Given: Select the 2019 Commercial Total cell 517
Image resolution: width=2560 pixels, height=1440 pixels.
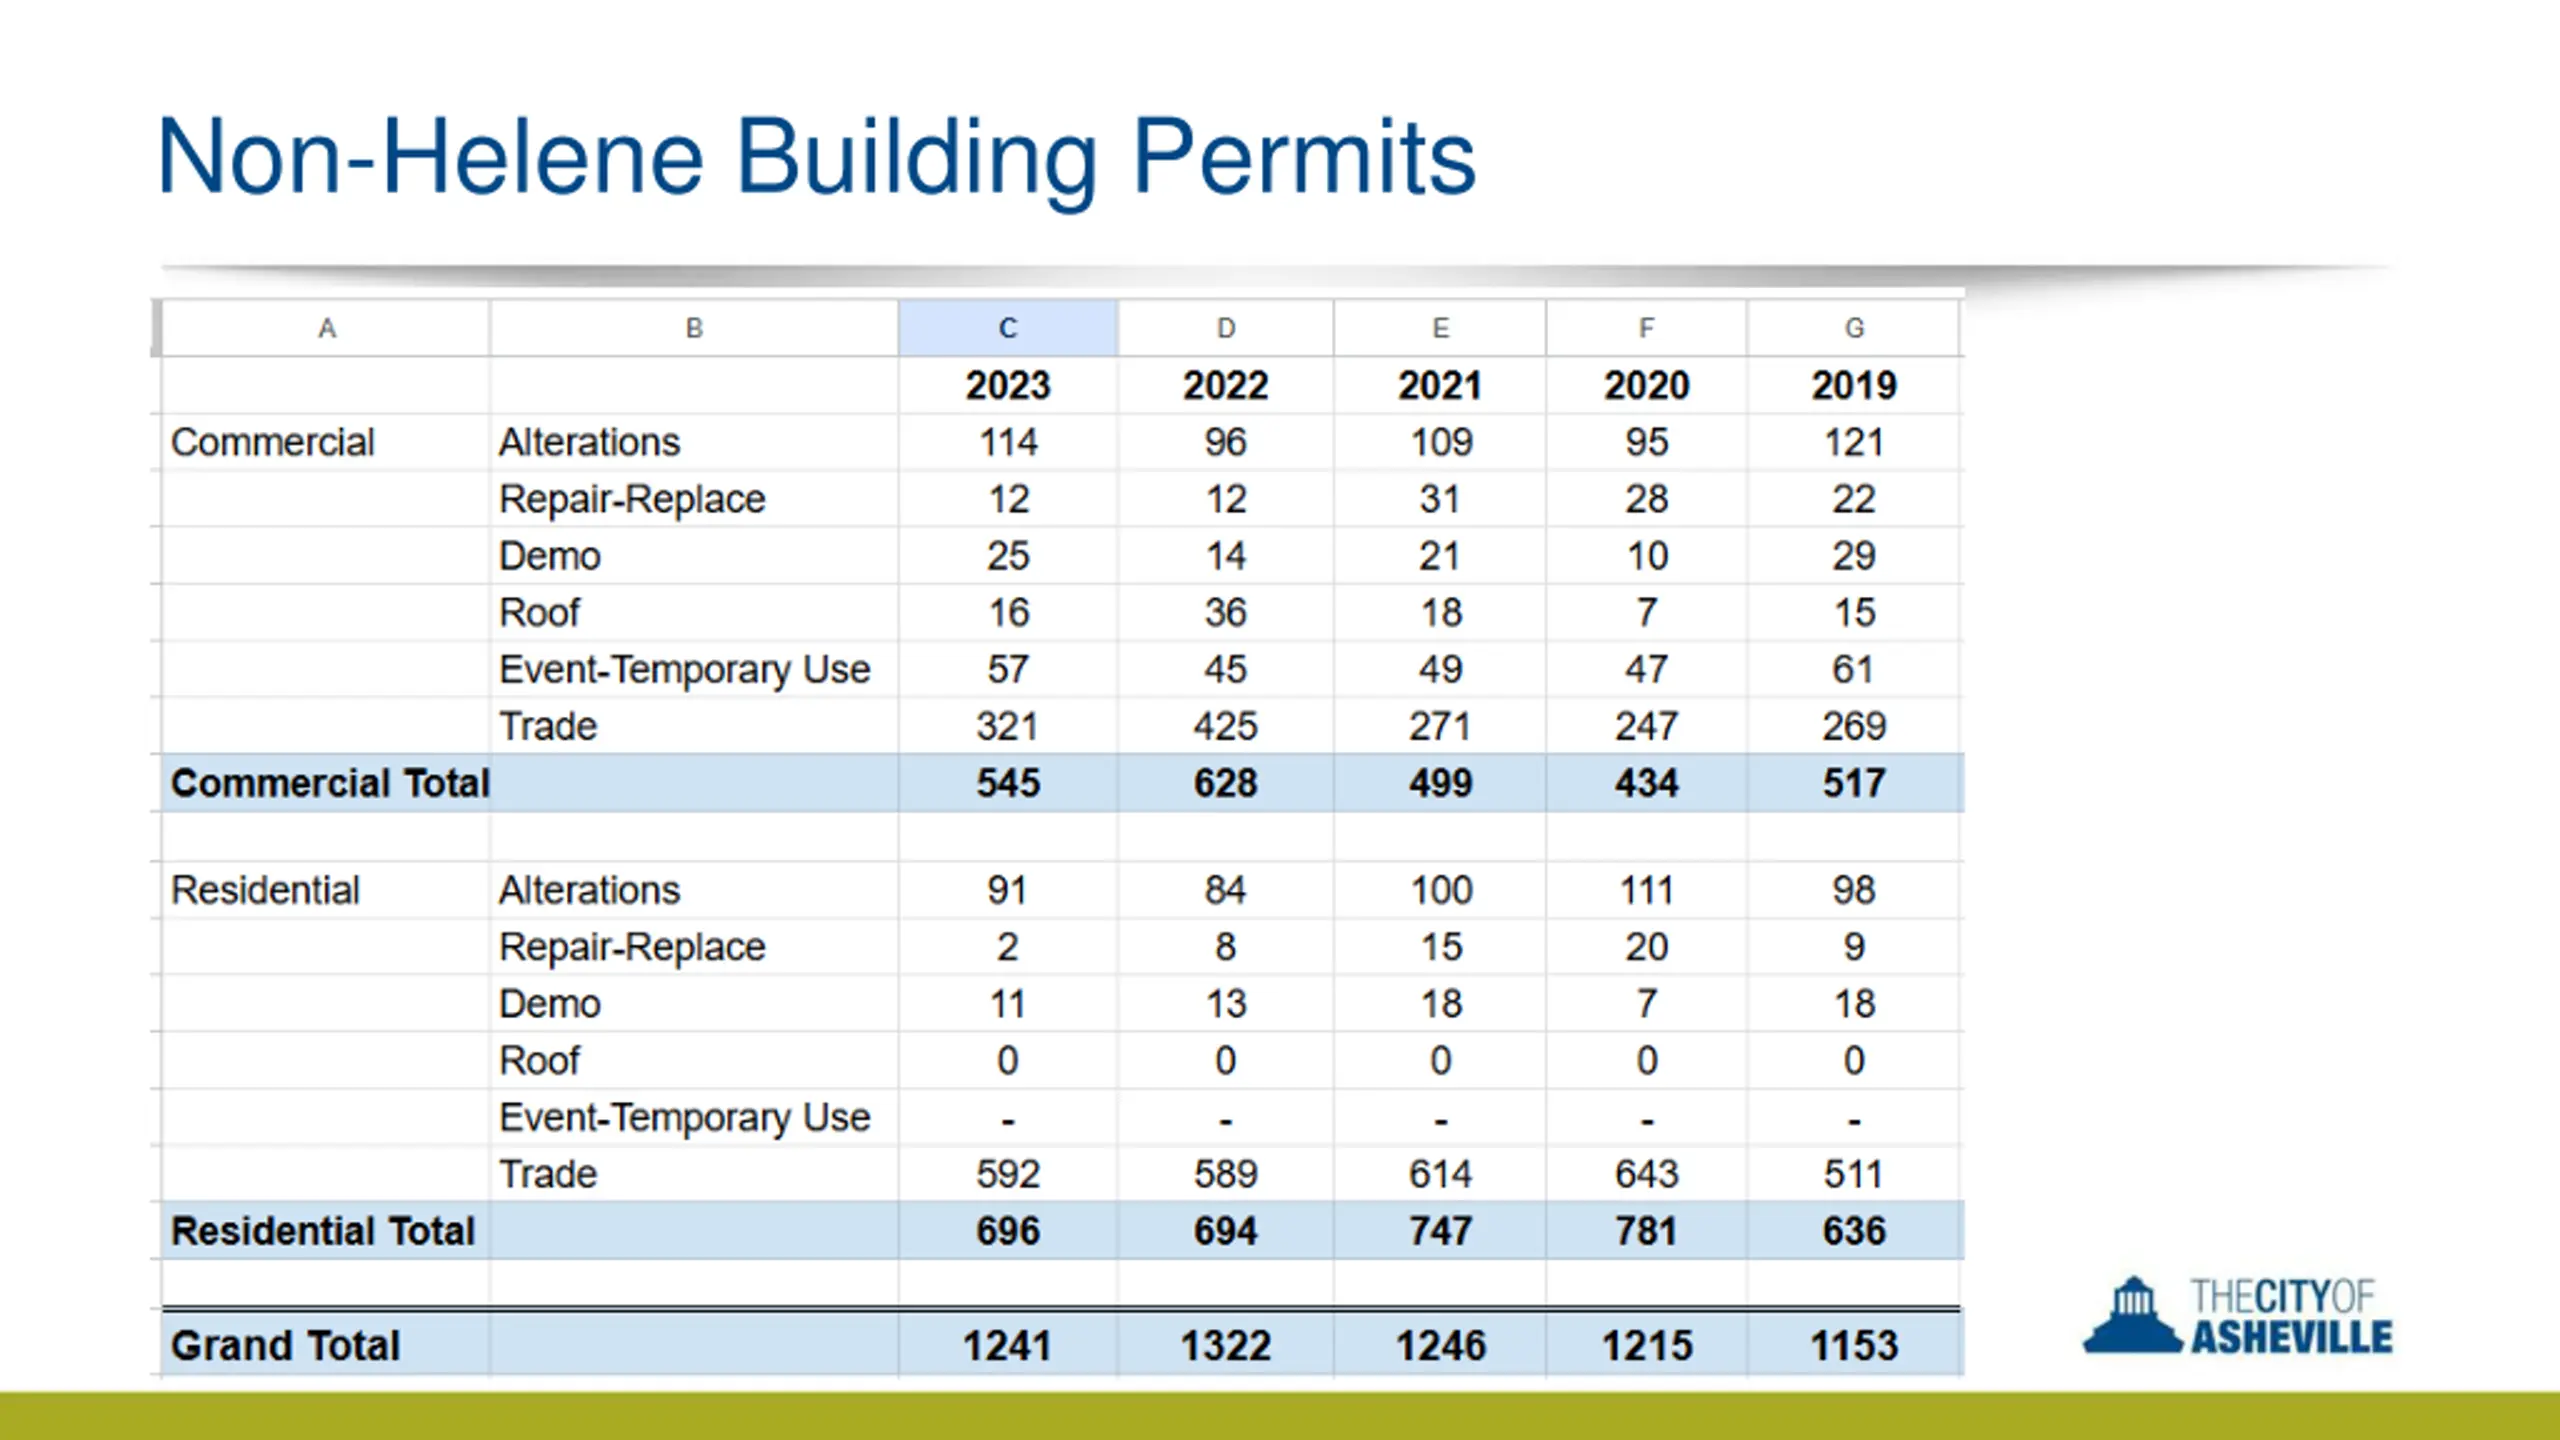Looking at the screenshot, I should 1854,783.
